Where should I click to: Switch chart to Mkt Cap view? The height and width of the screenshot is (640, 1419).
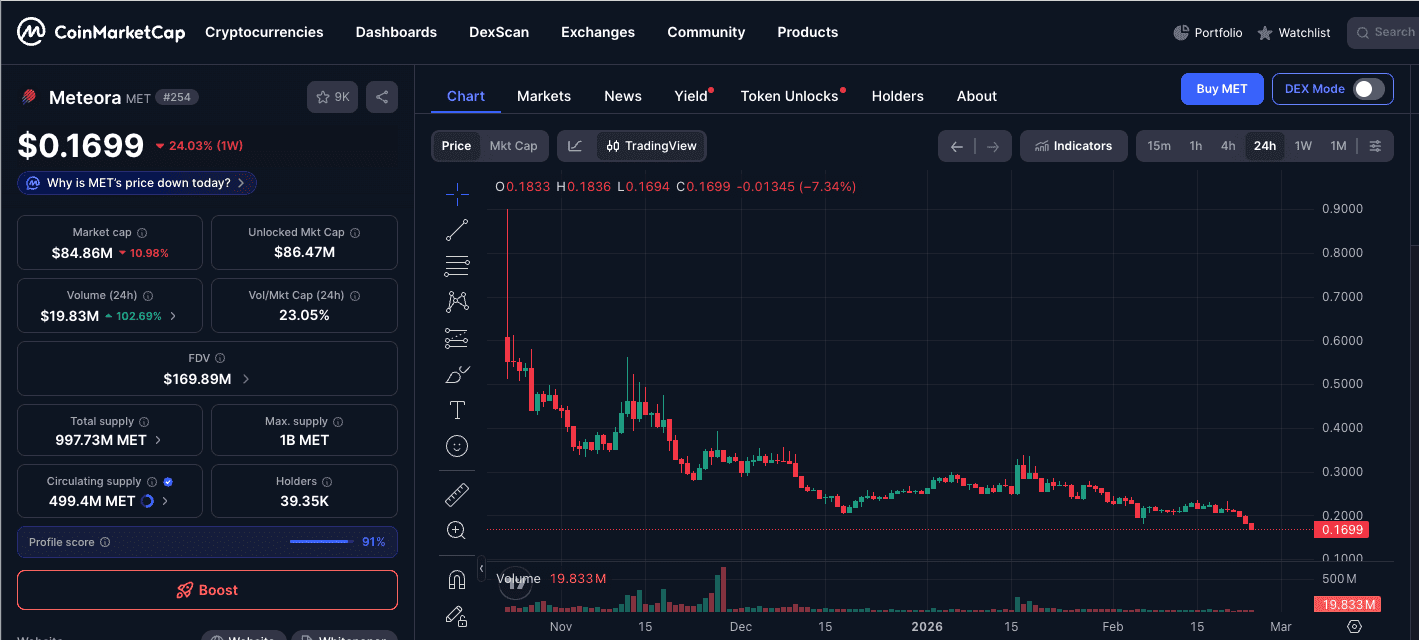pyautogui.click(x=513, y=146)
